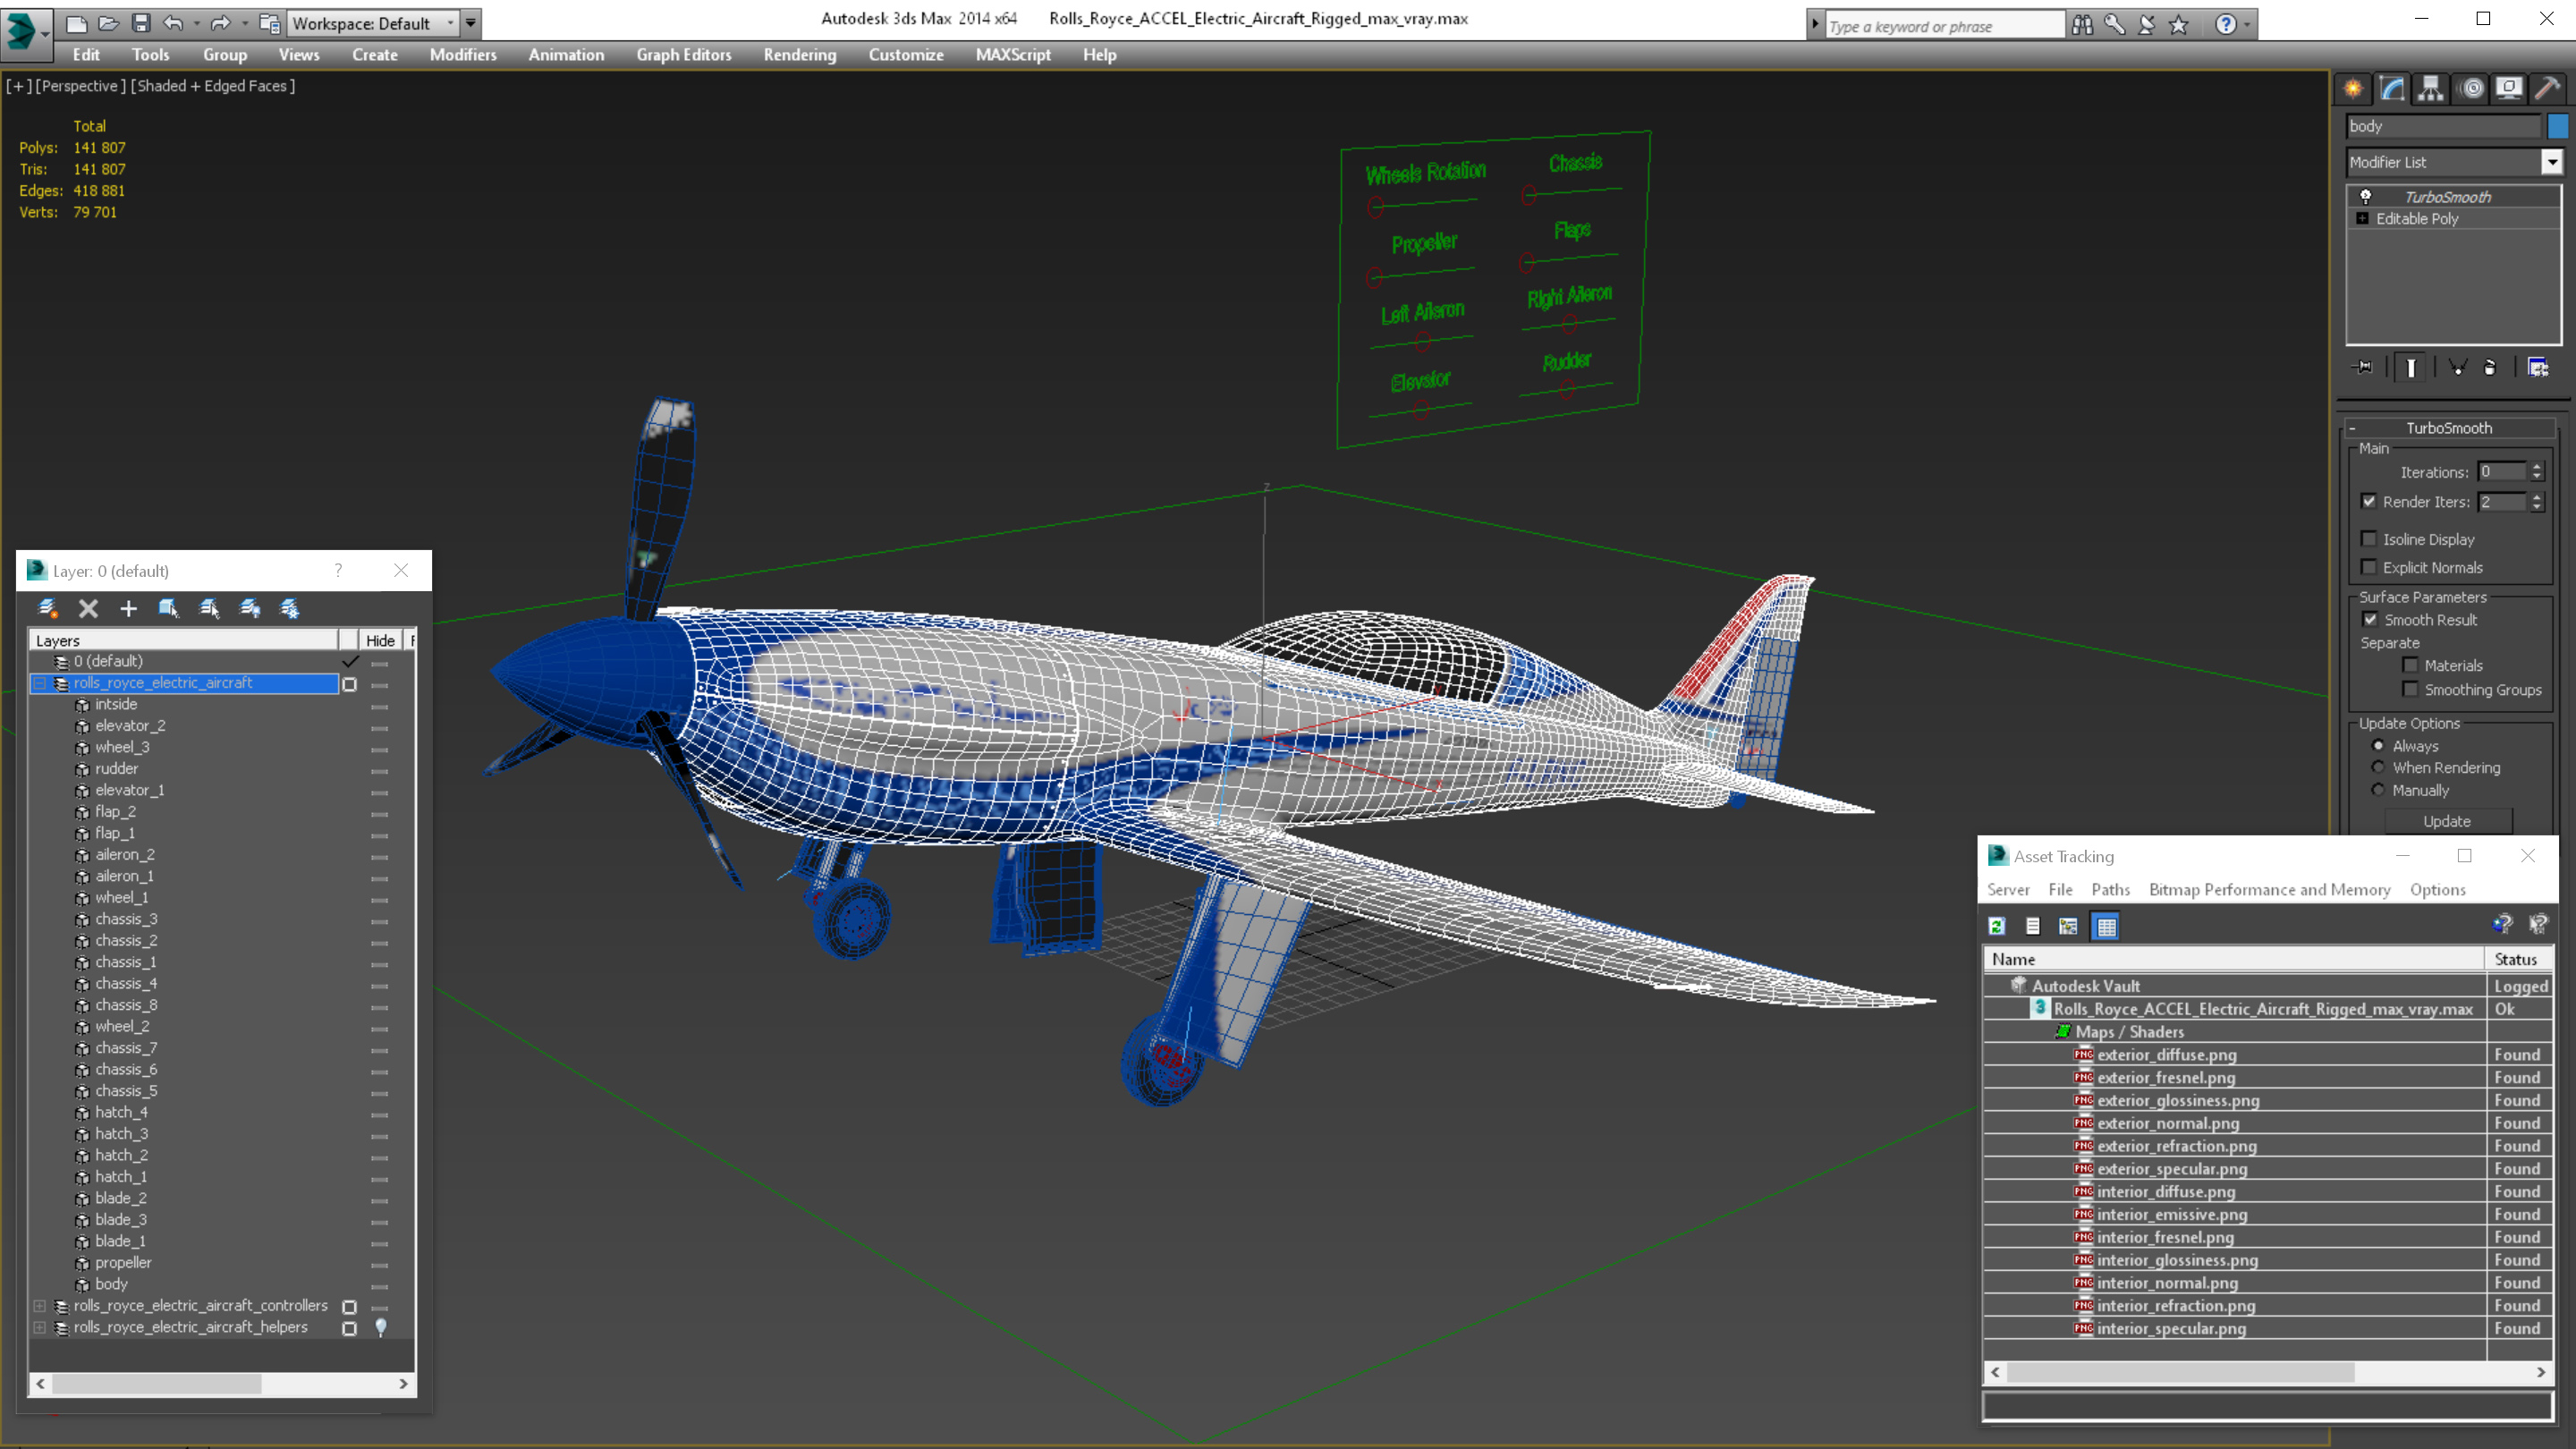Open the Utilities panel hammer icon
2576x1449 pixels.
pos(2547,88)
